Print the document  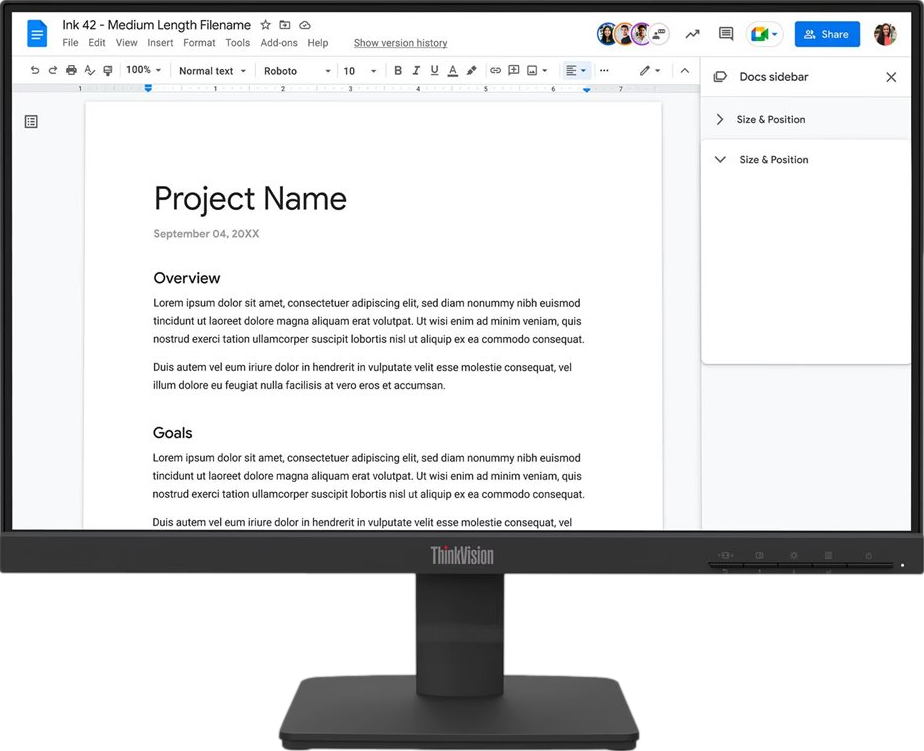tap(71, 70)
